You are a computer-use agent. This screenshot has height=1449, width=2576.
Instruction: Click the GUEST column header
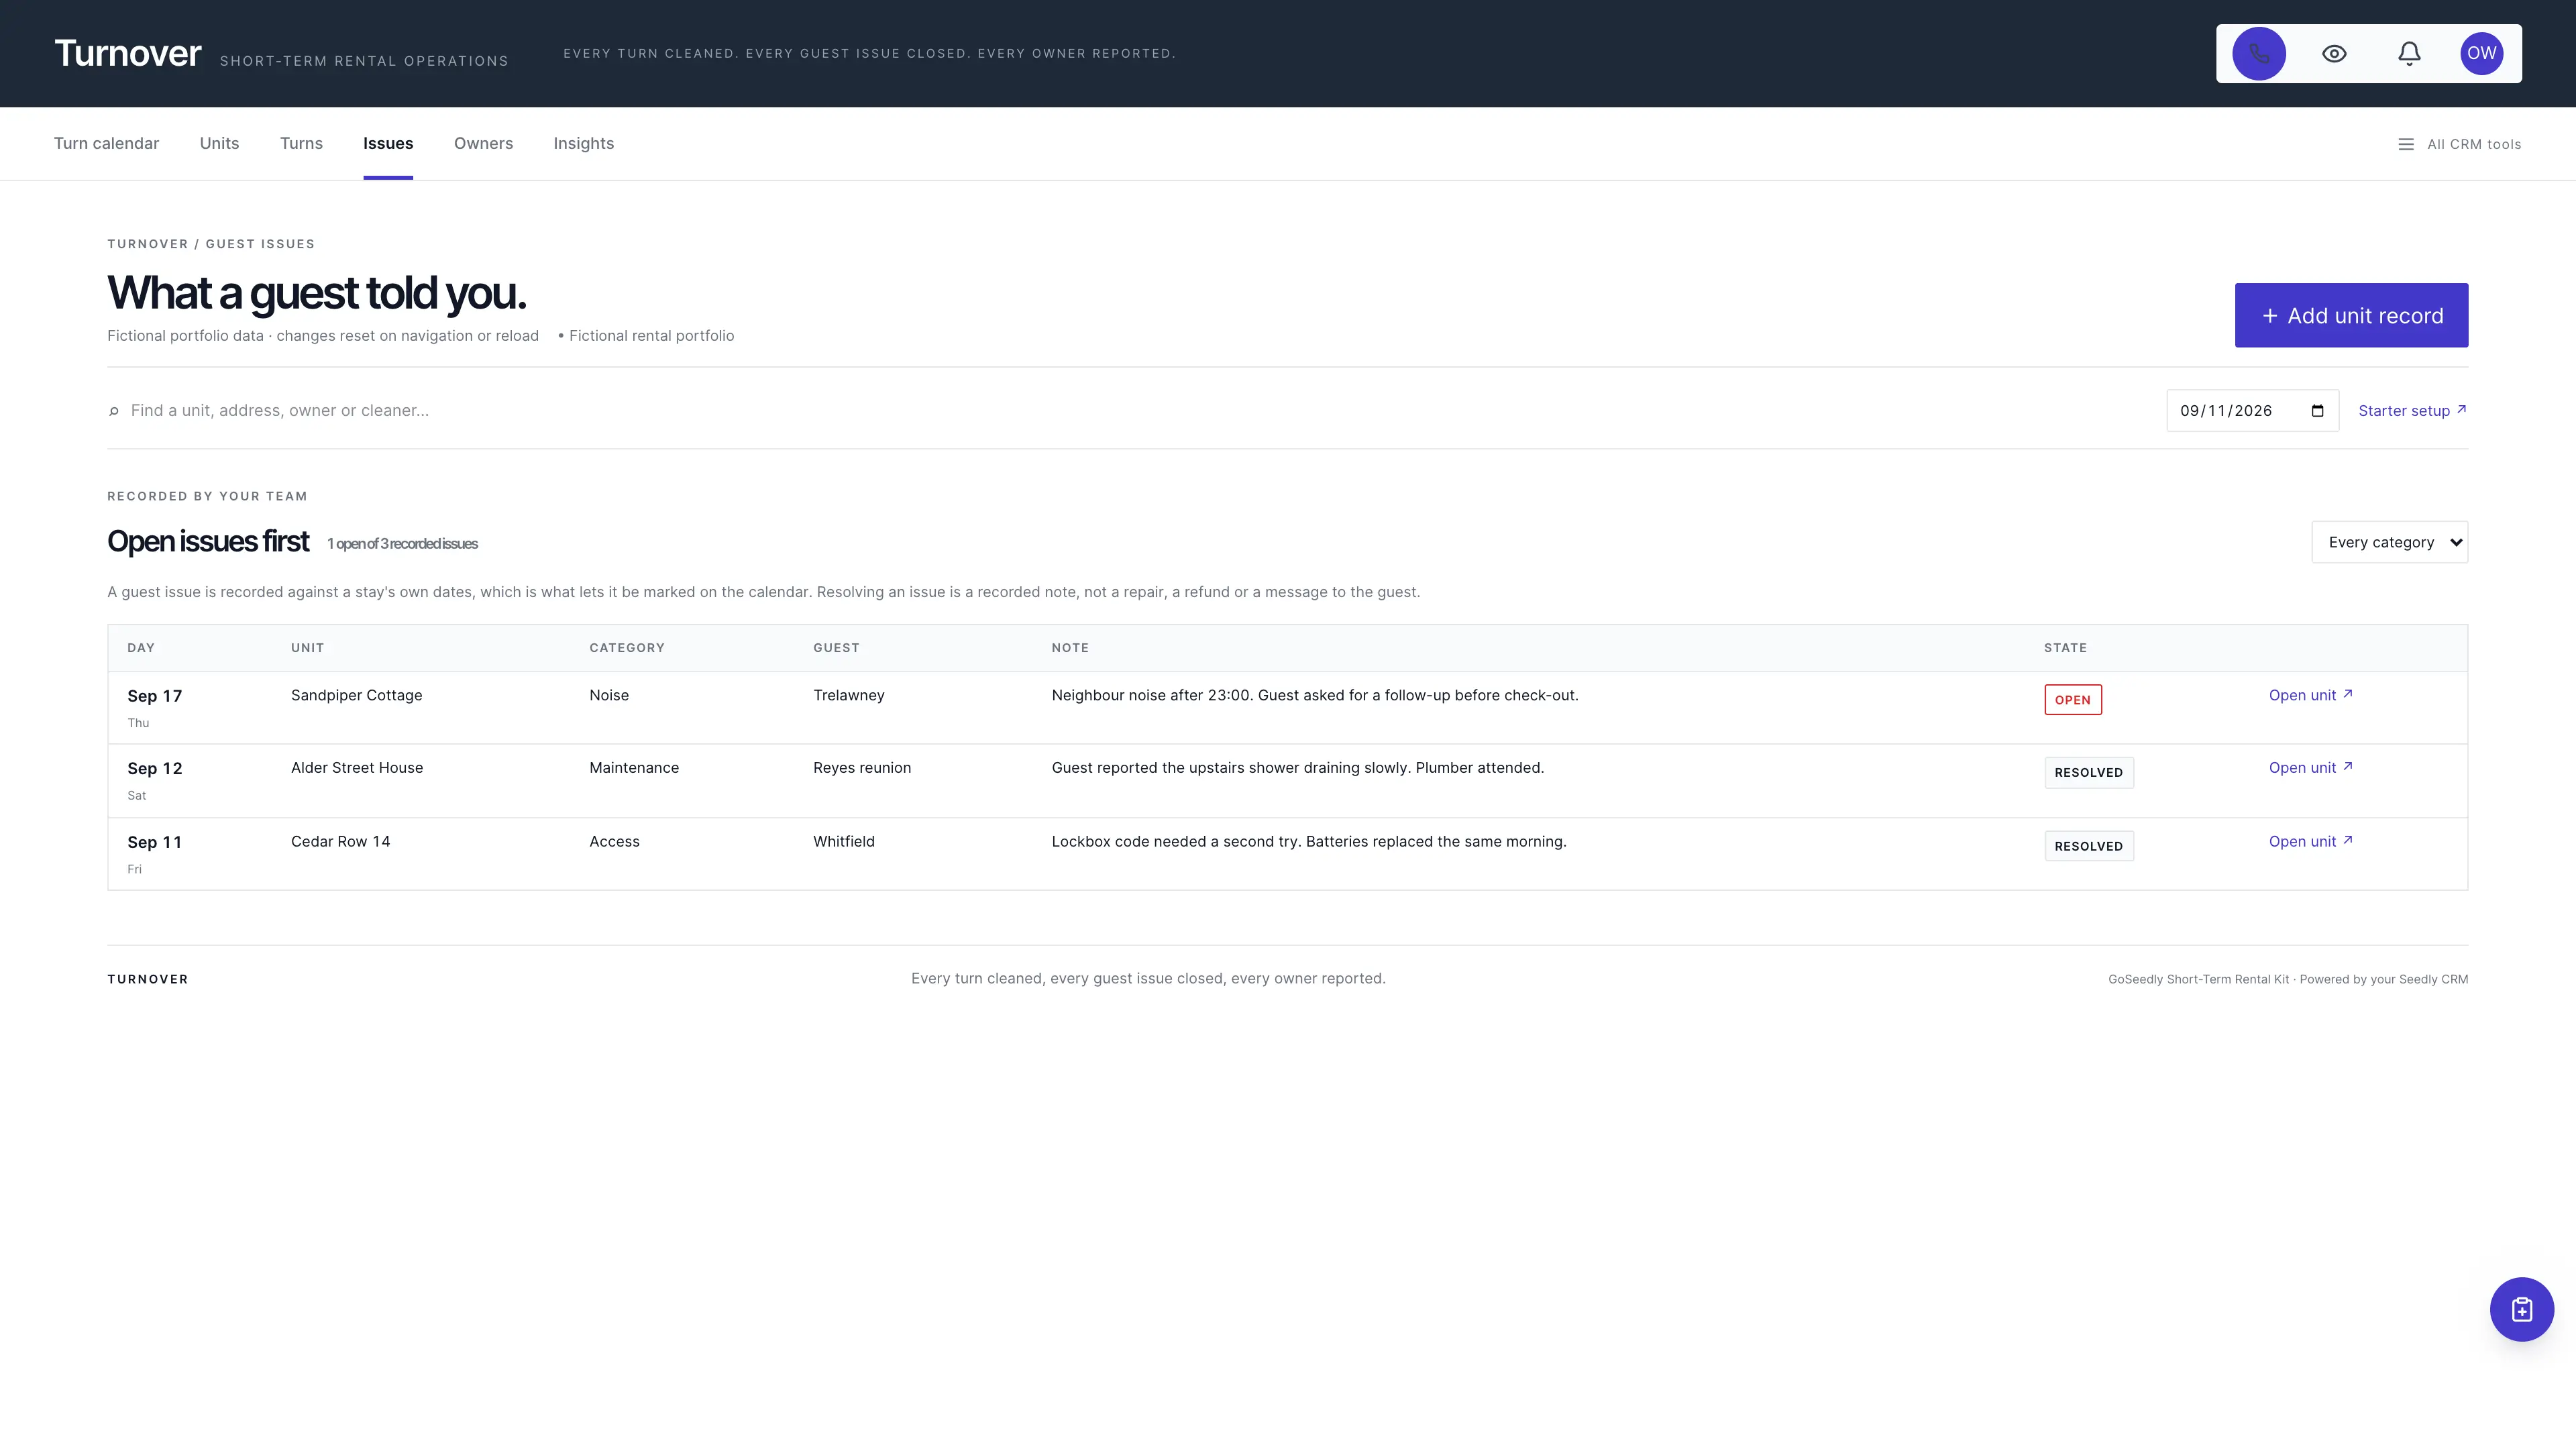[836, 648]
